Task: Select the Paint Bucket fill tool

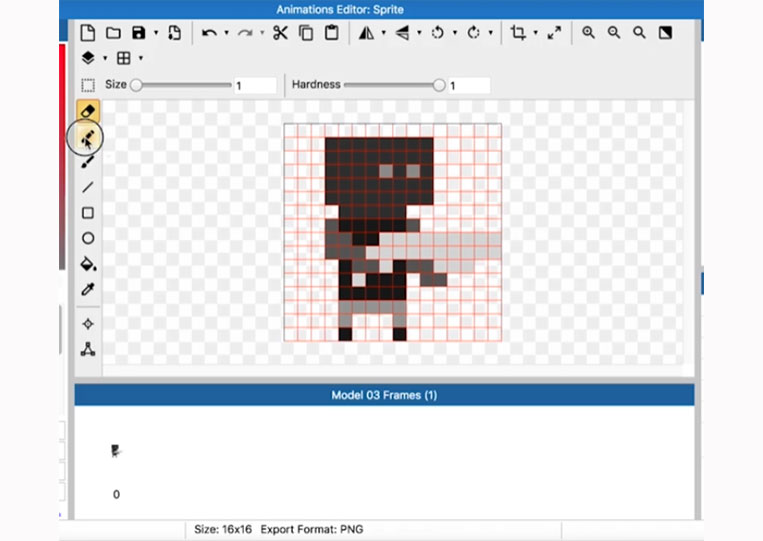Action: [x=88, y=264]
